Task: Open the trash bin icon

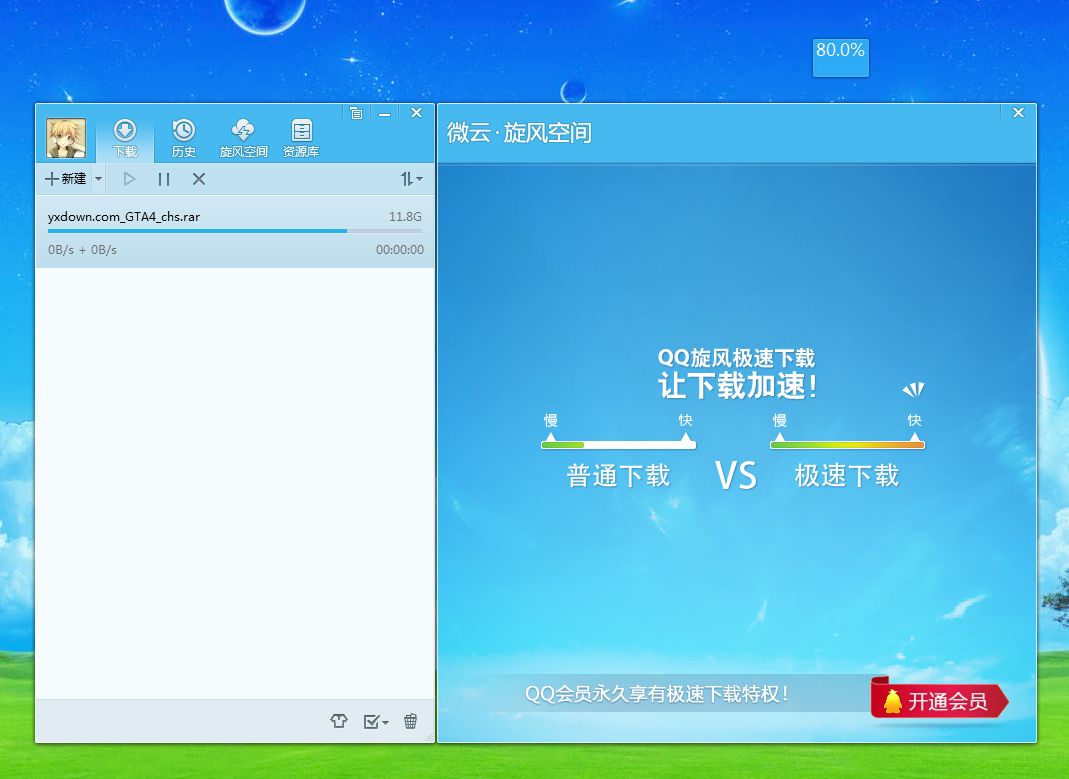Action: tap(410, 721)
